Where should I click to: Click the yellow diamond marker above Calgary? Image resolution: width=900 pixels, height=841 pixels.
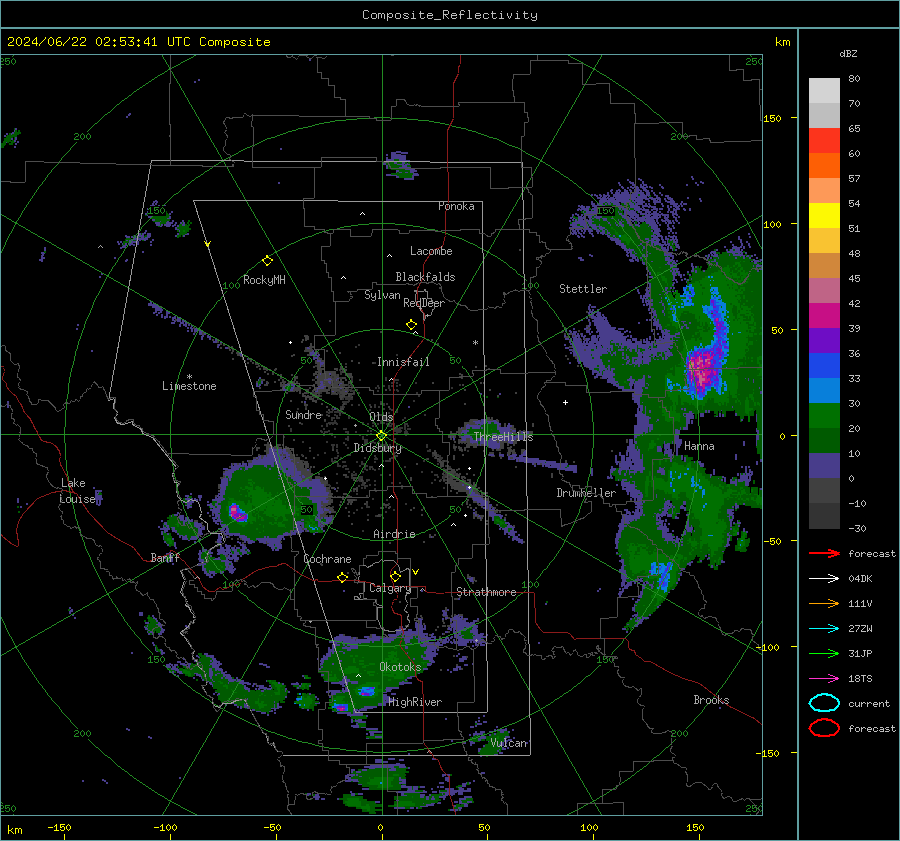coord(395,576)
